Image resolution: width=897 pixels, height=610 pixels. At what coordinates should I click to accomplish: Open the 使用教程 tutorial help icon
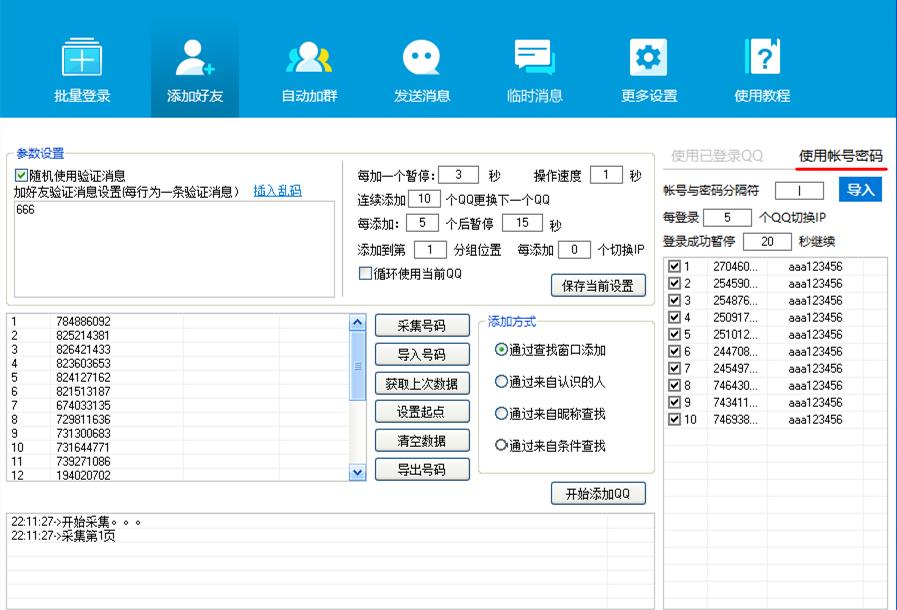(762, 56)
